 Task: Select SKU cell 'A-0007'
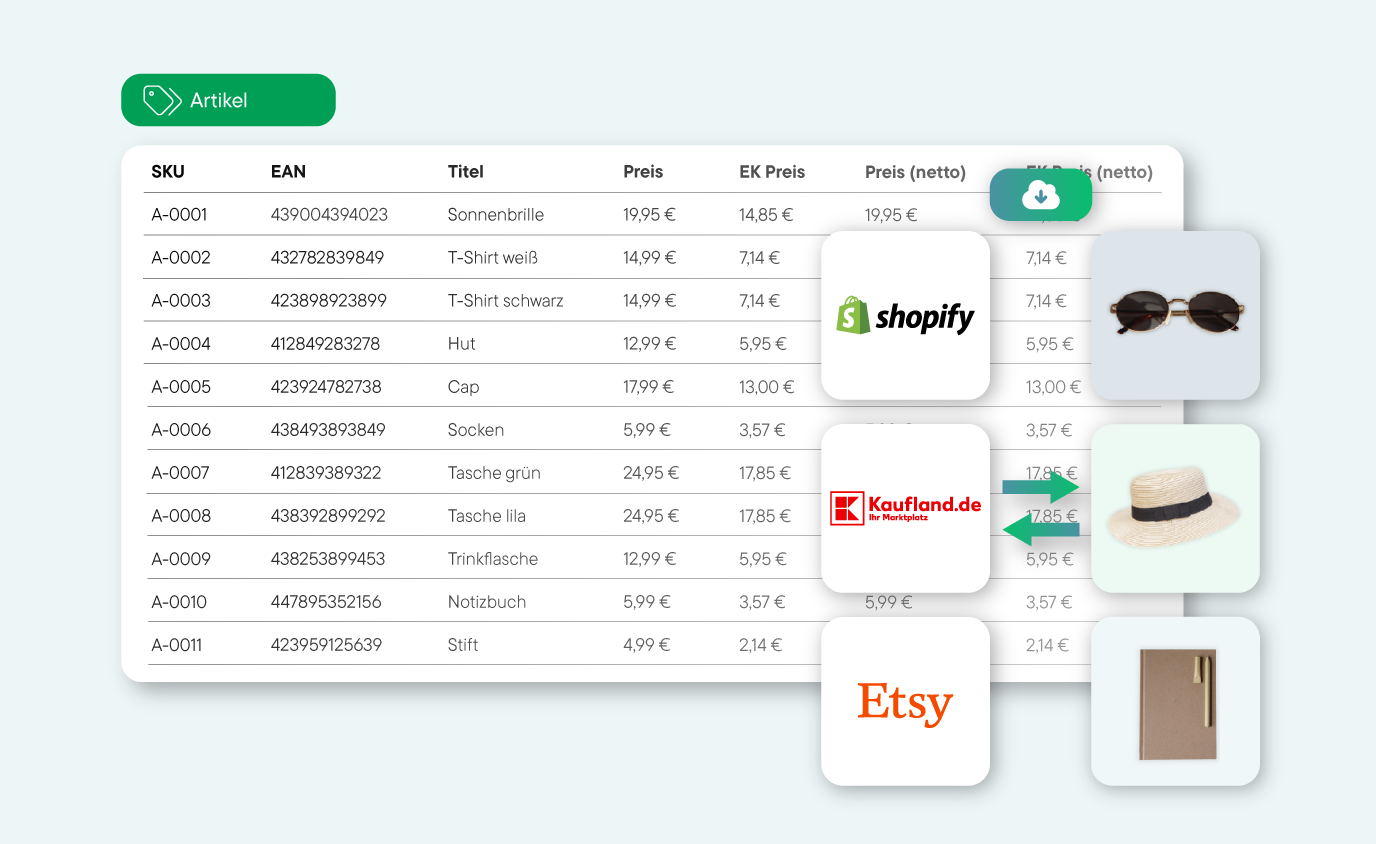[x=180, y=473]
